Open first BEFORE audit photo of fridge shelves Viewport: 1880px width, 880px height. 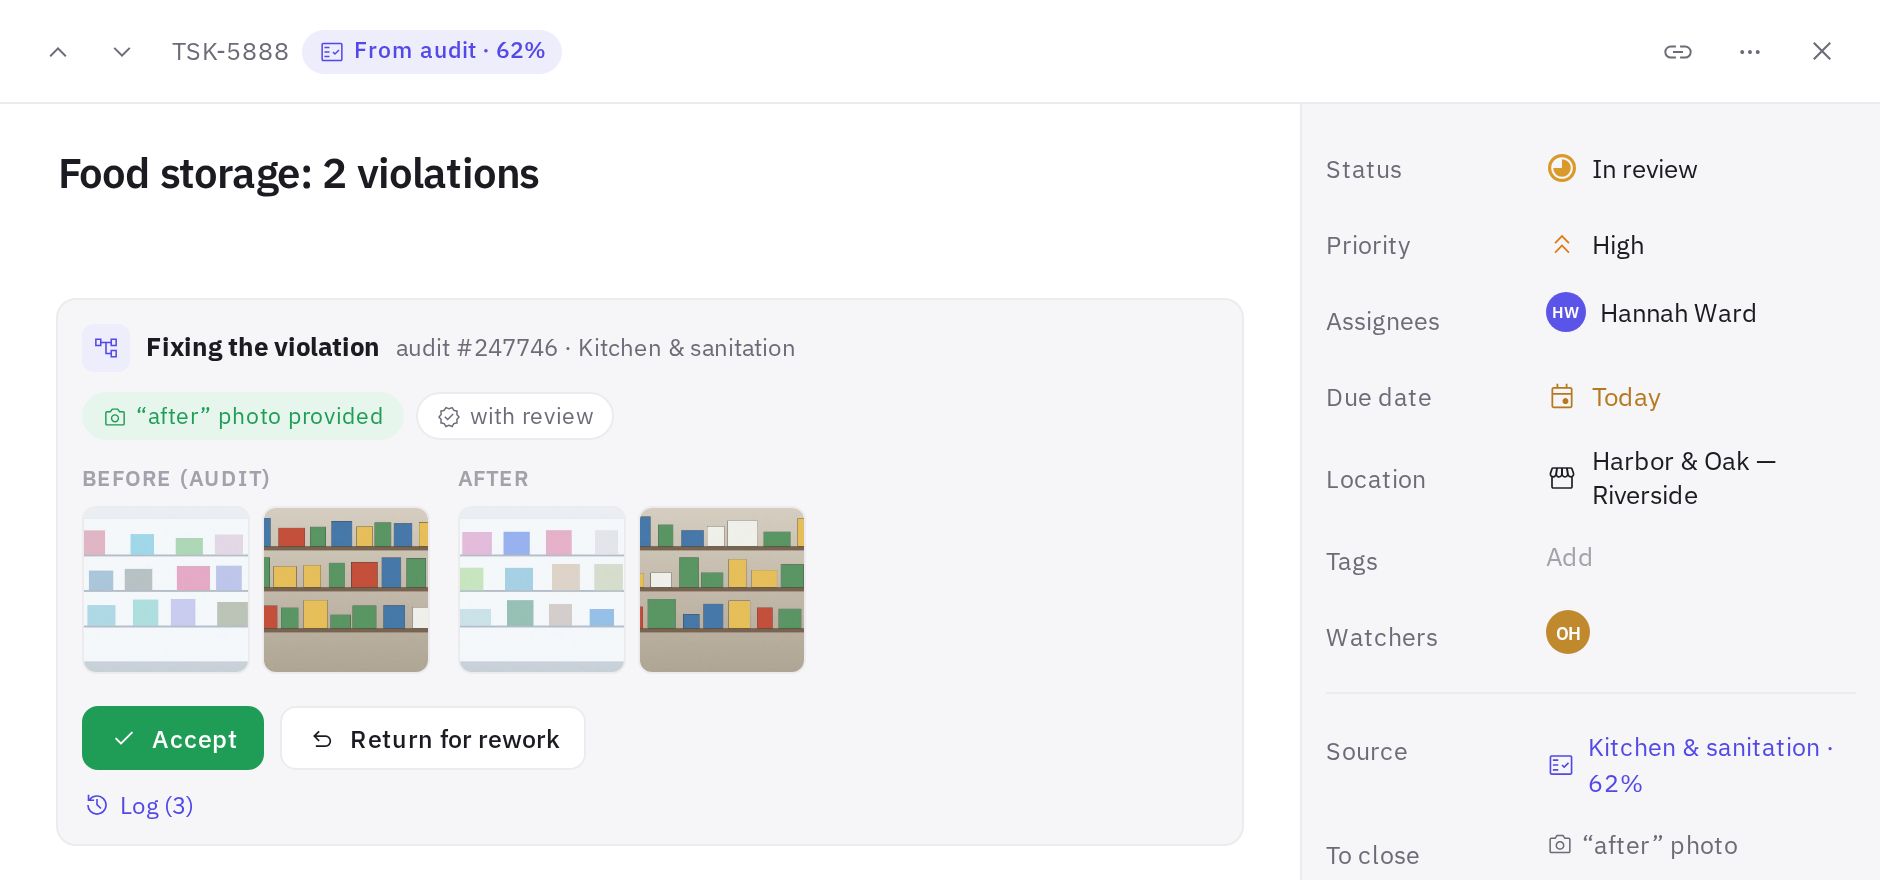166,590
